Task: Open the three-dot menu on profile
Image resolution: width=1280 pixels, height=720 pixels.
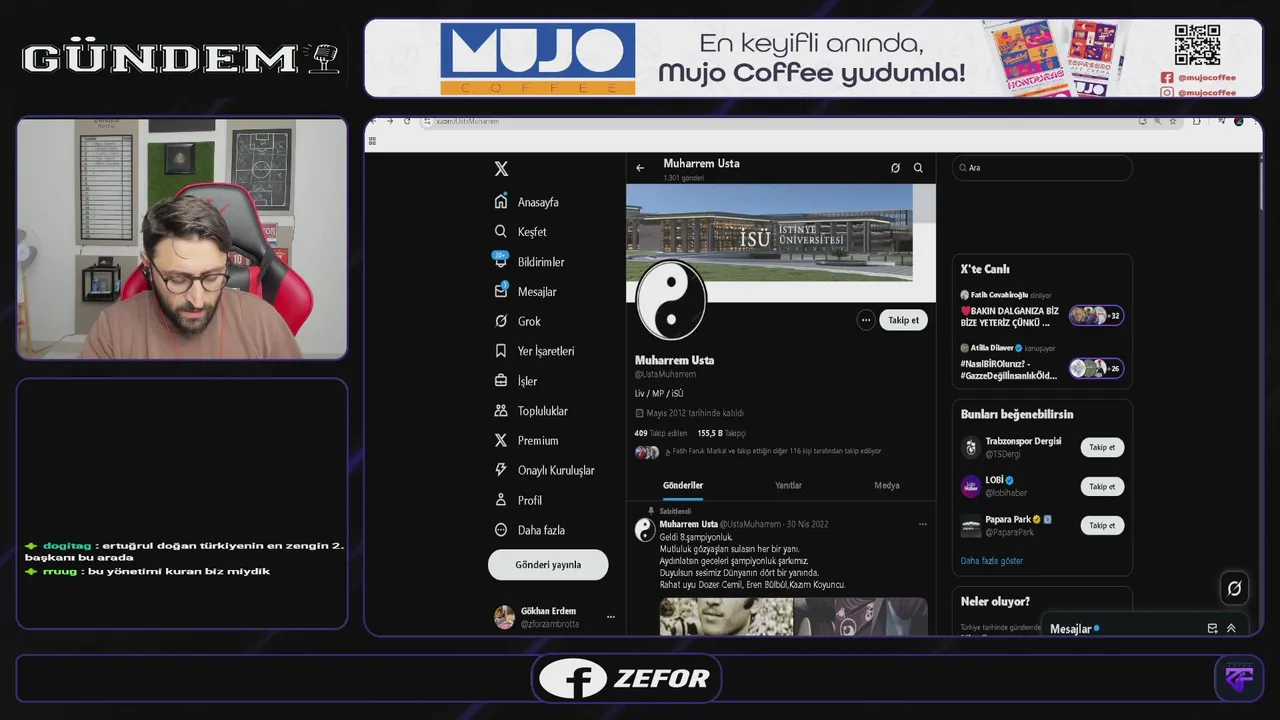Action: (x=866, y=320)
